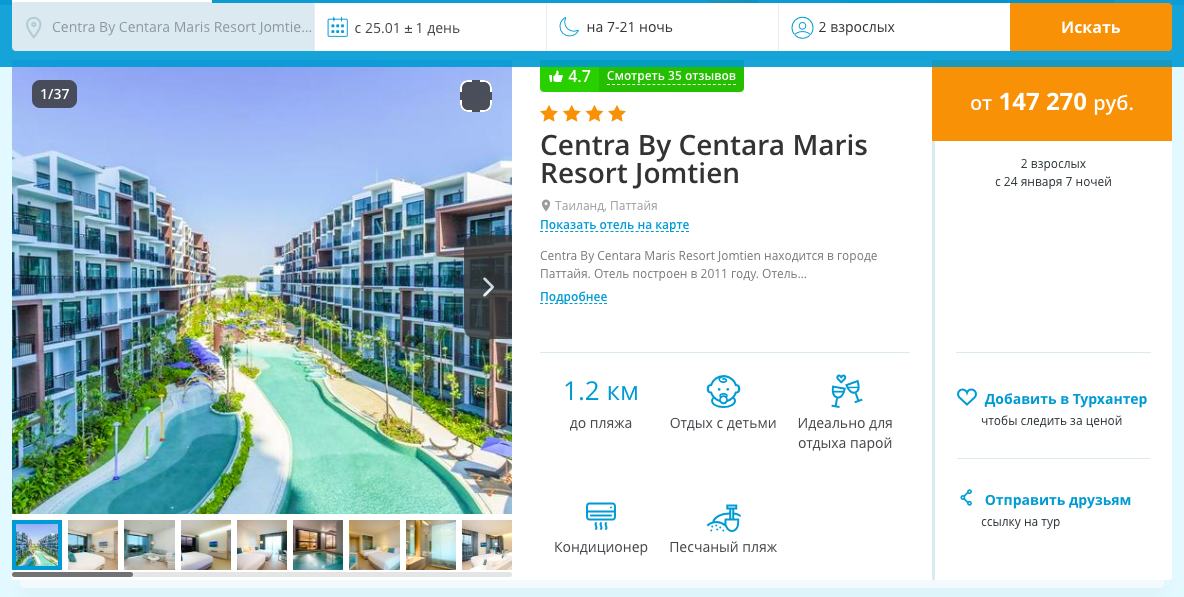This screenshot has height=597, width=1184.
Task: Click the moon icon for nights
Action: point(569,27)
